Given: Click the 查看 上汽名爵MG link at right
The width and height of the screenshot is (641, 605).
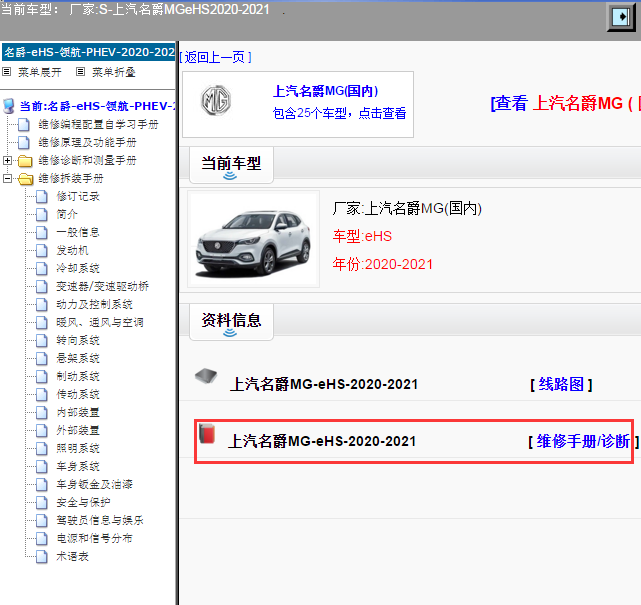Looking at the screenshot, I should pos(564,103).
